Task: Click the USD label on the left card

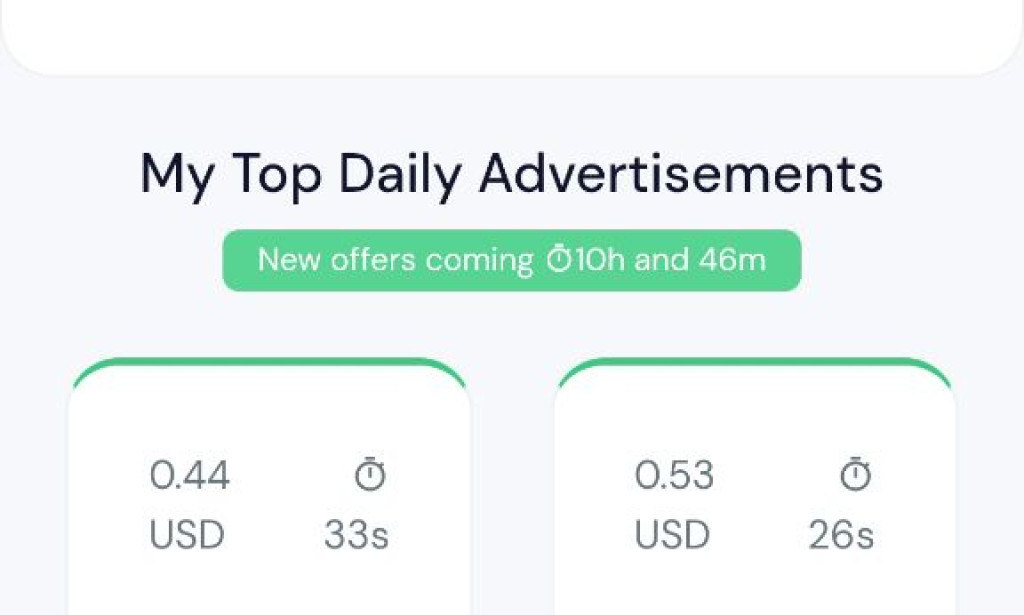Action: tap(185, 534)
